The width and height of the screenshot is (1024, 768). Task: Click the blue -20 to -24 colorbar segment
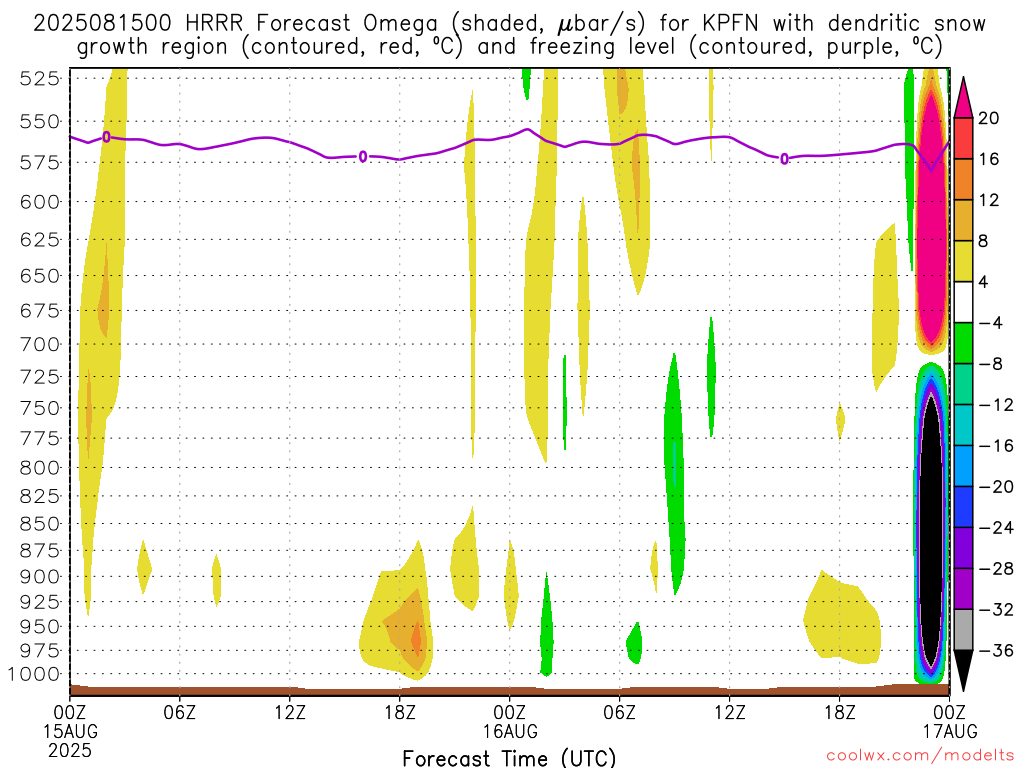[x=963, y=507]
